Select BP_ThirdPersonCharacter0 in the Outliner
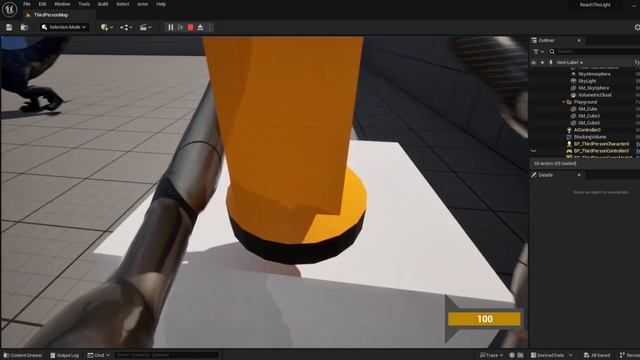Screen dimensions: 640x360 pyautogui.click(x=601, y=144)
